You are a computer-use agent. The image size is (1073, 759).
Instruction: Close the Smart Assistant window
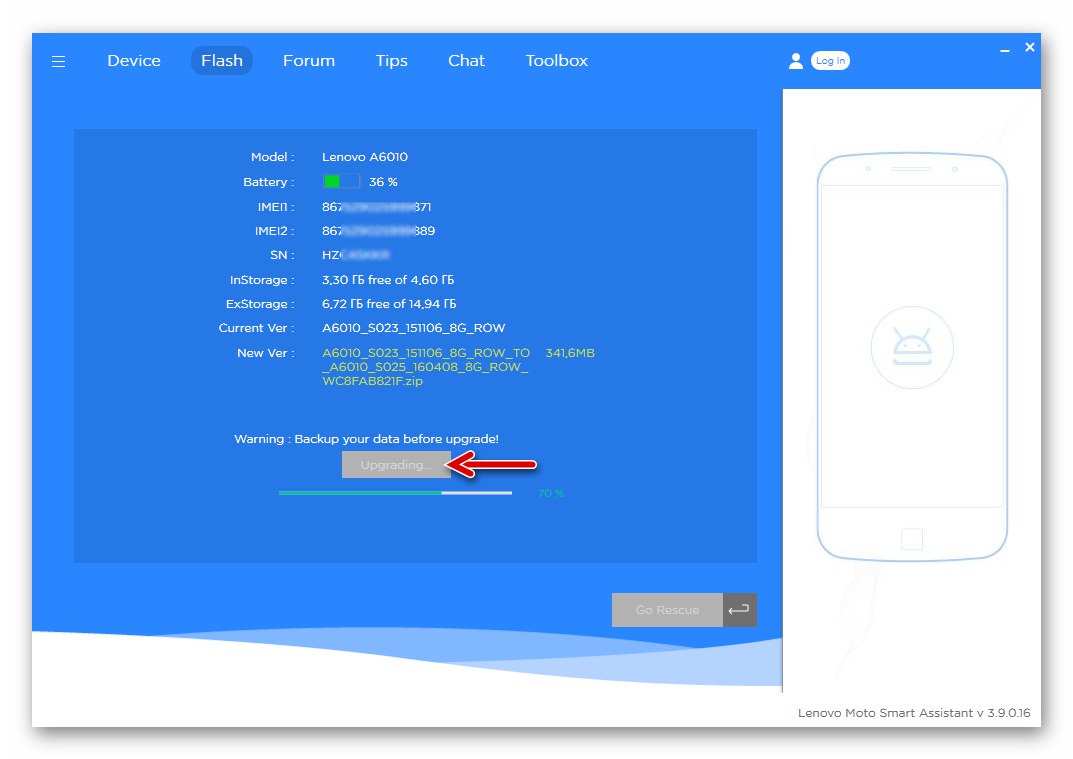pos(1029,47)
